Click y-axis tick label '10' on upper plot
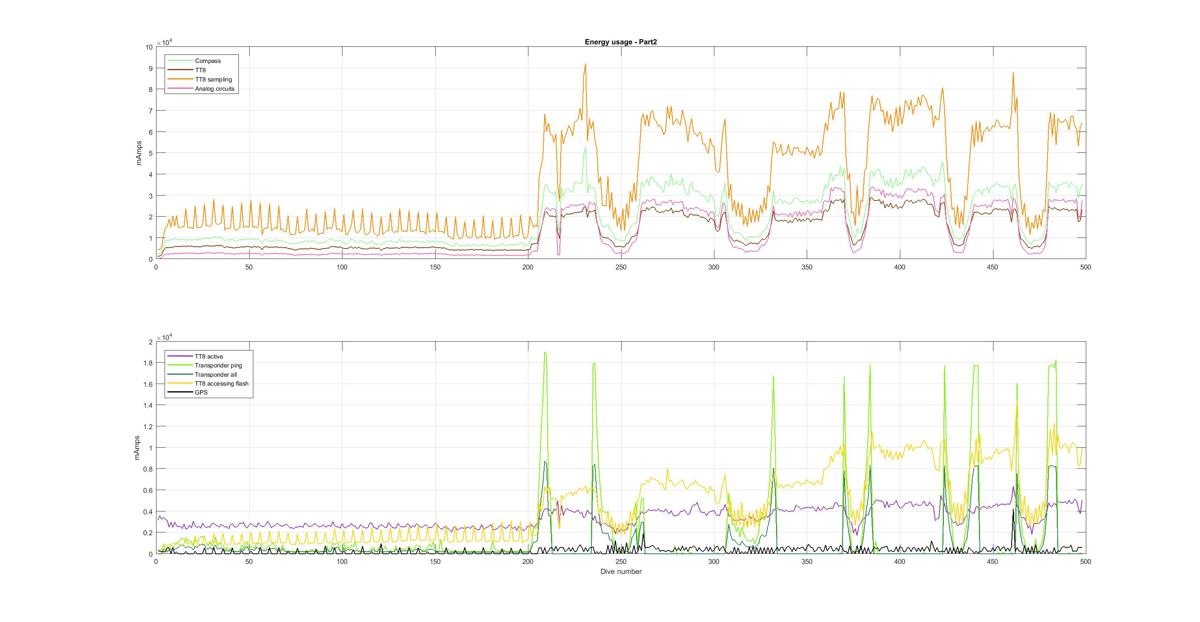 point(149,47)
